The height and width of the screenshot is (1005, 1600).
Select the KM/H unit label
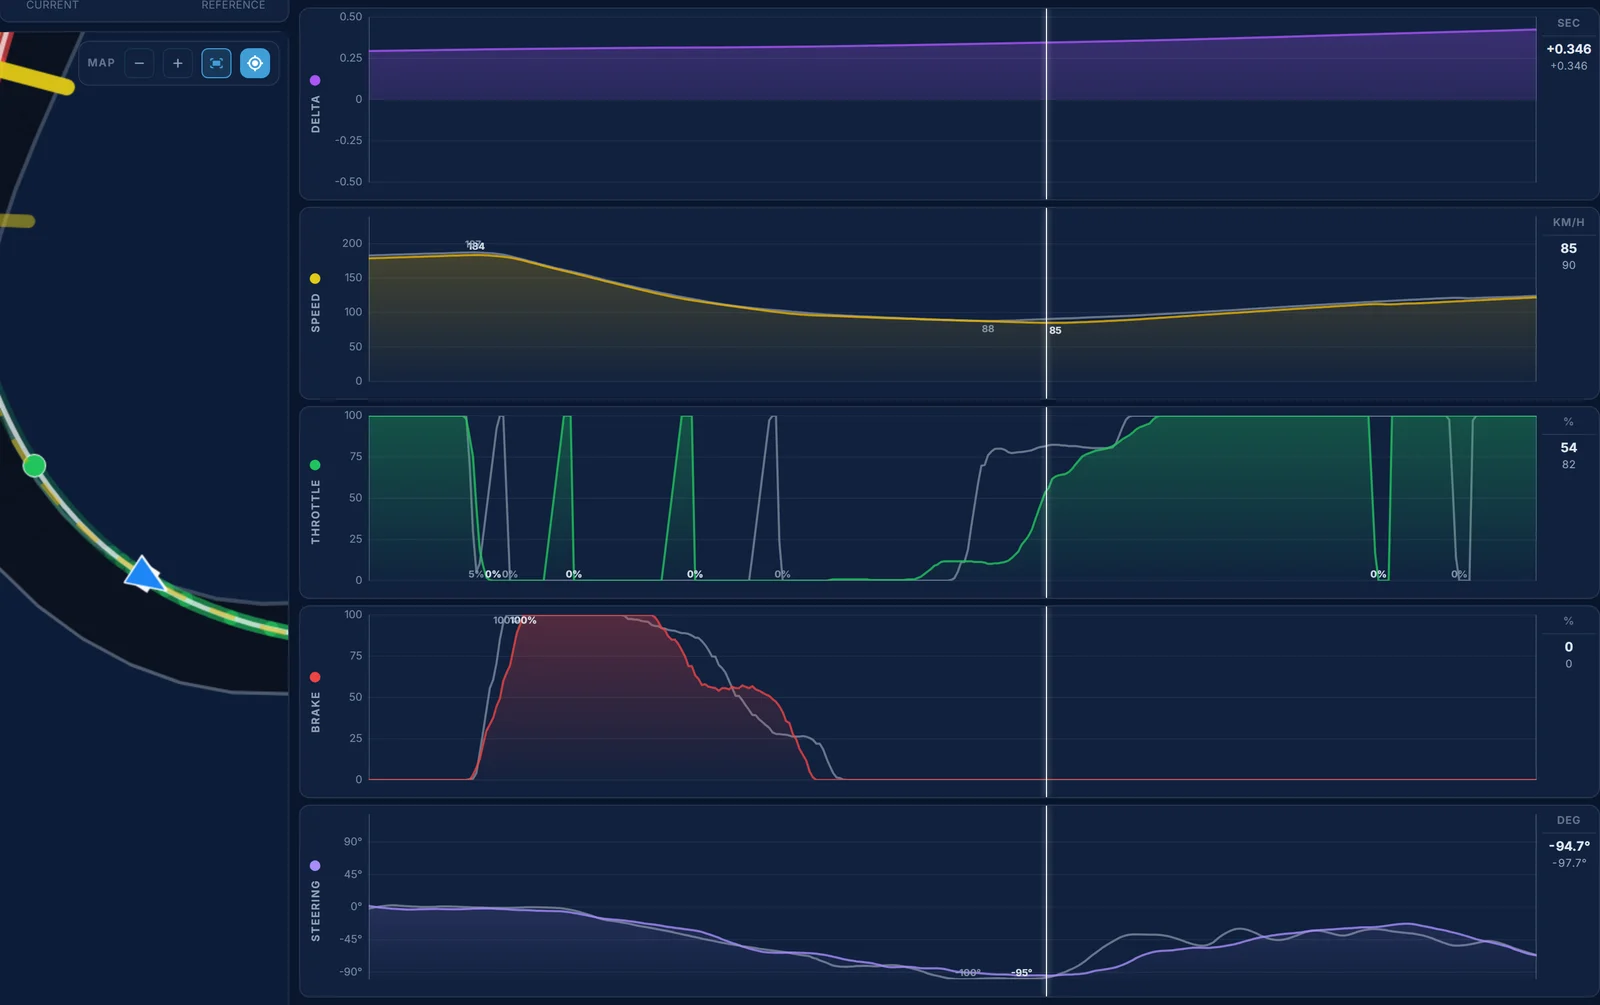tap(1568, 222)
